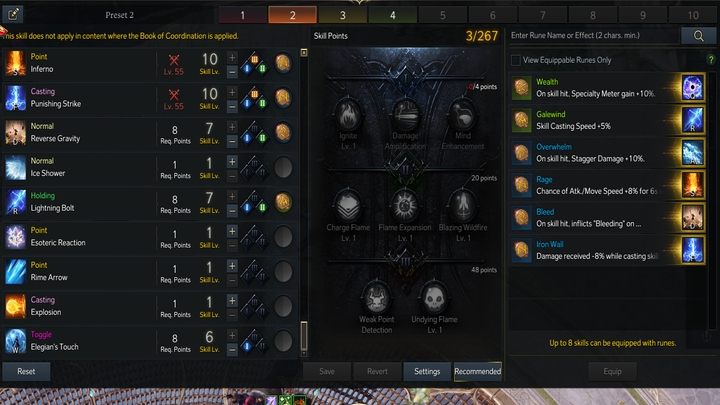This screenshot has width=720, height=405.
Task: Decrease Reverse Gravity skill level with minus
Action: point(232,141)
